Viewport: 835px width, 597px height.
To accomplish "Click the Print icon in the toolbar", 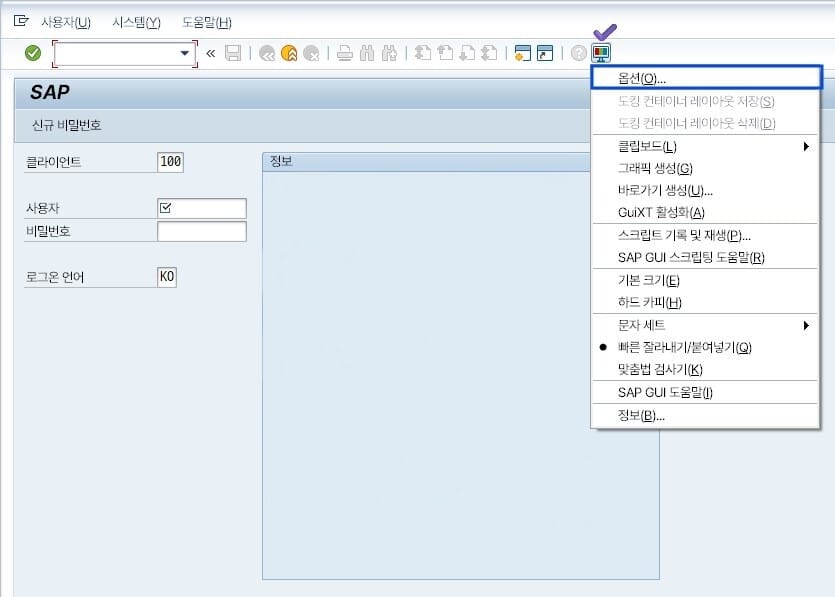I will 344,54.
